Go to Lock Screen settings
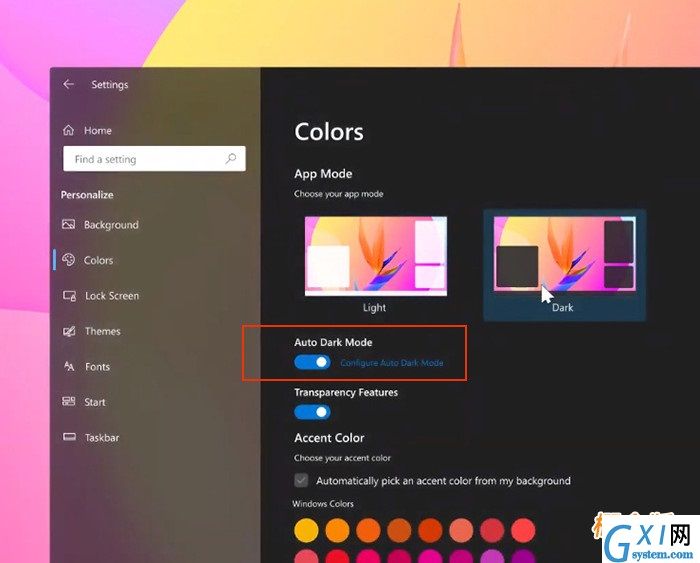The image size is (700, 563). 112,296
